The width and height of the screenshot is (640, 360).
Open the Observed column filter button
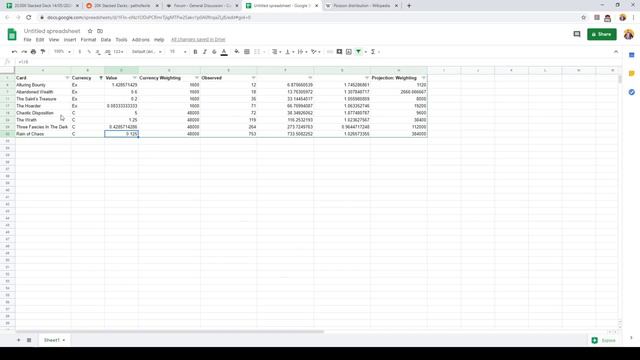coord(253,78)
